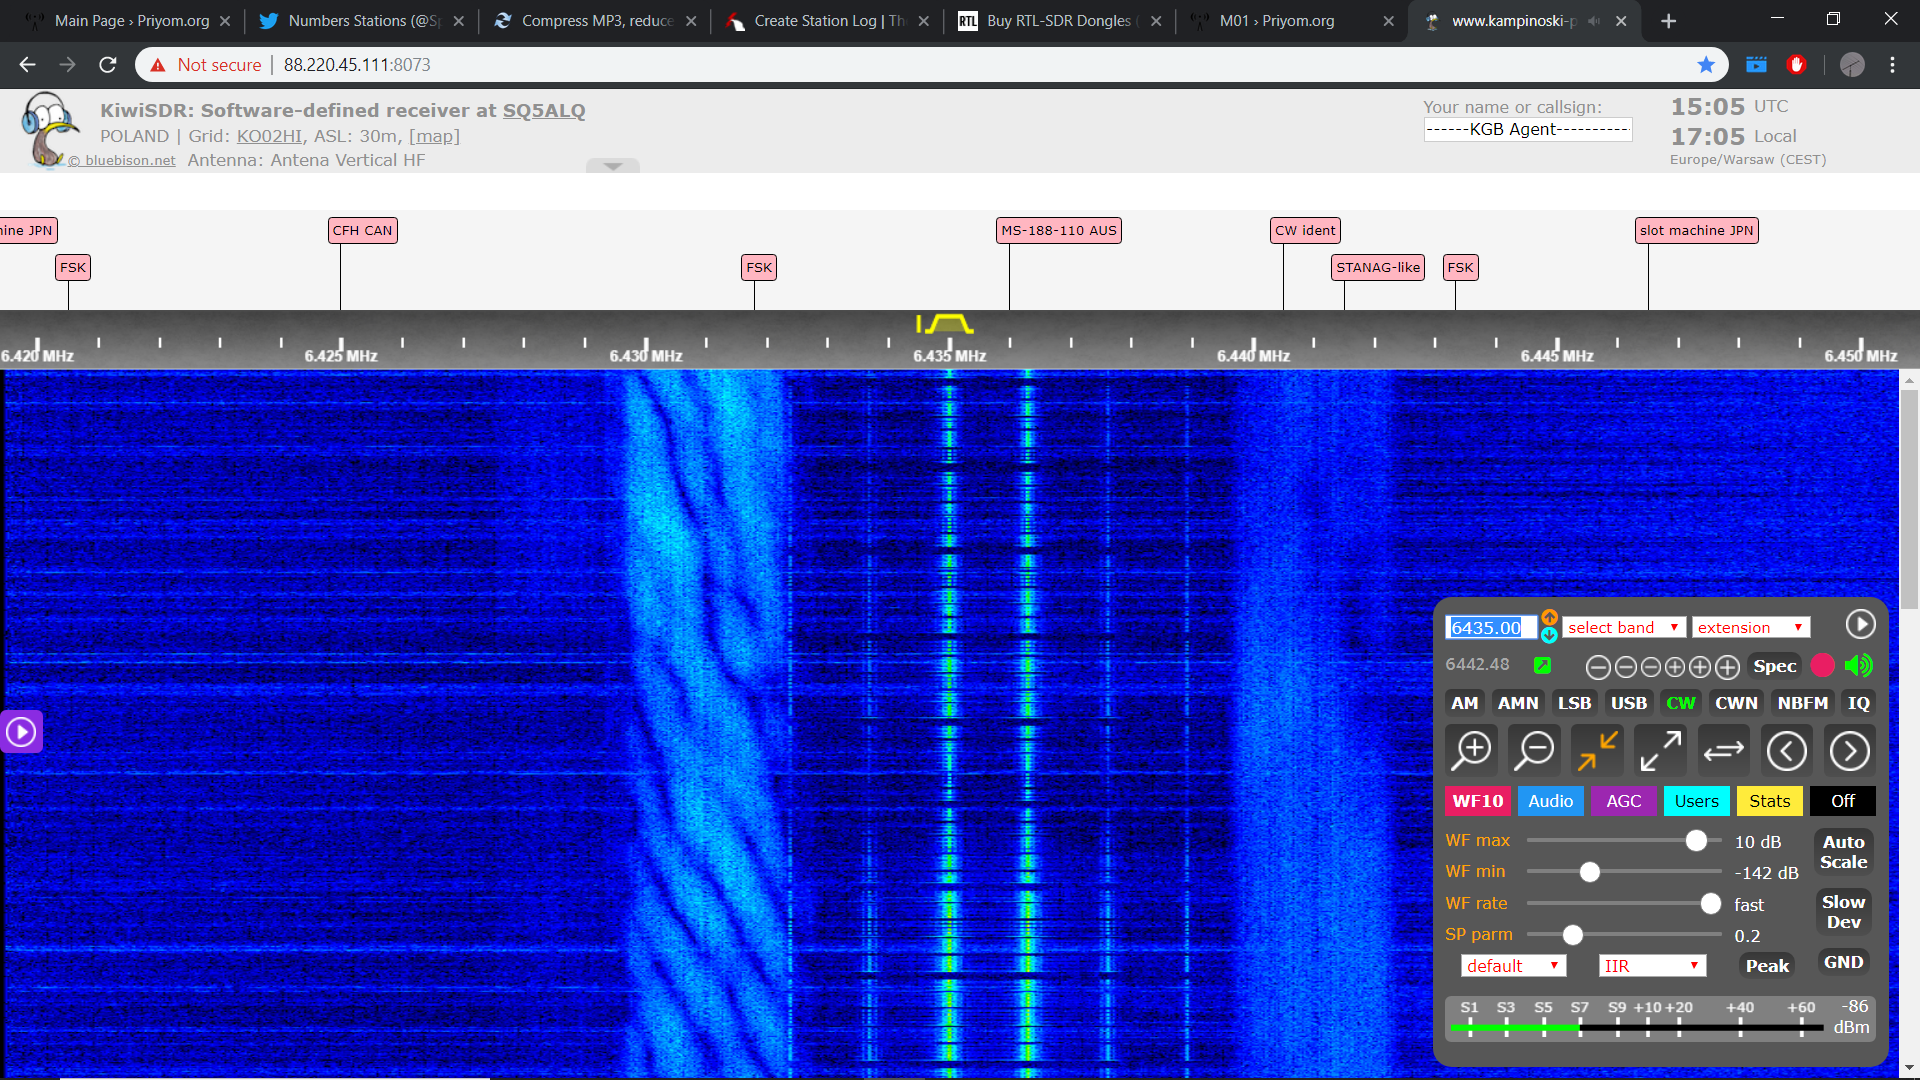This screenshot has height=1080, width=1920.
Task: Mute audio with green speaker icon
Action: pyautogui.click(x=1858, y=666)
